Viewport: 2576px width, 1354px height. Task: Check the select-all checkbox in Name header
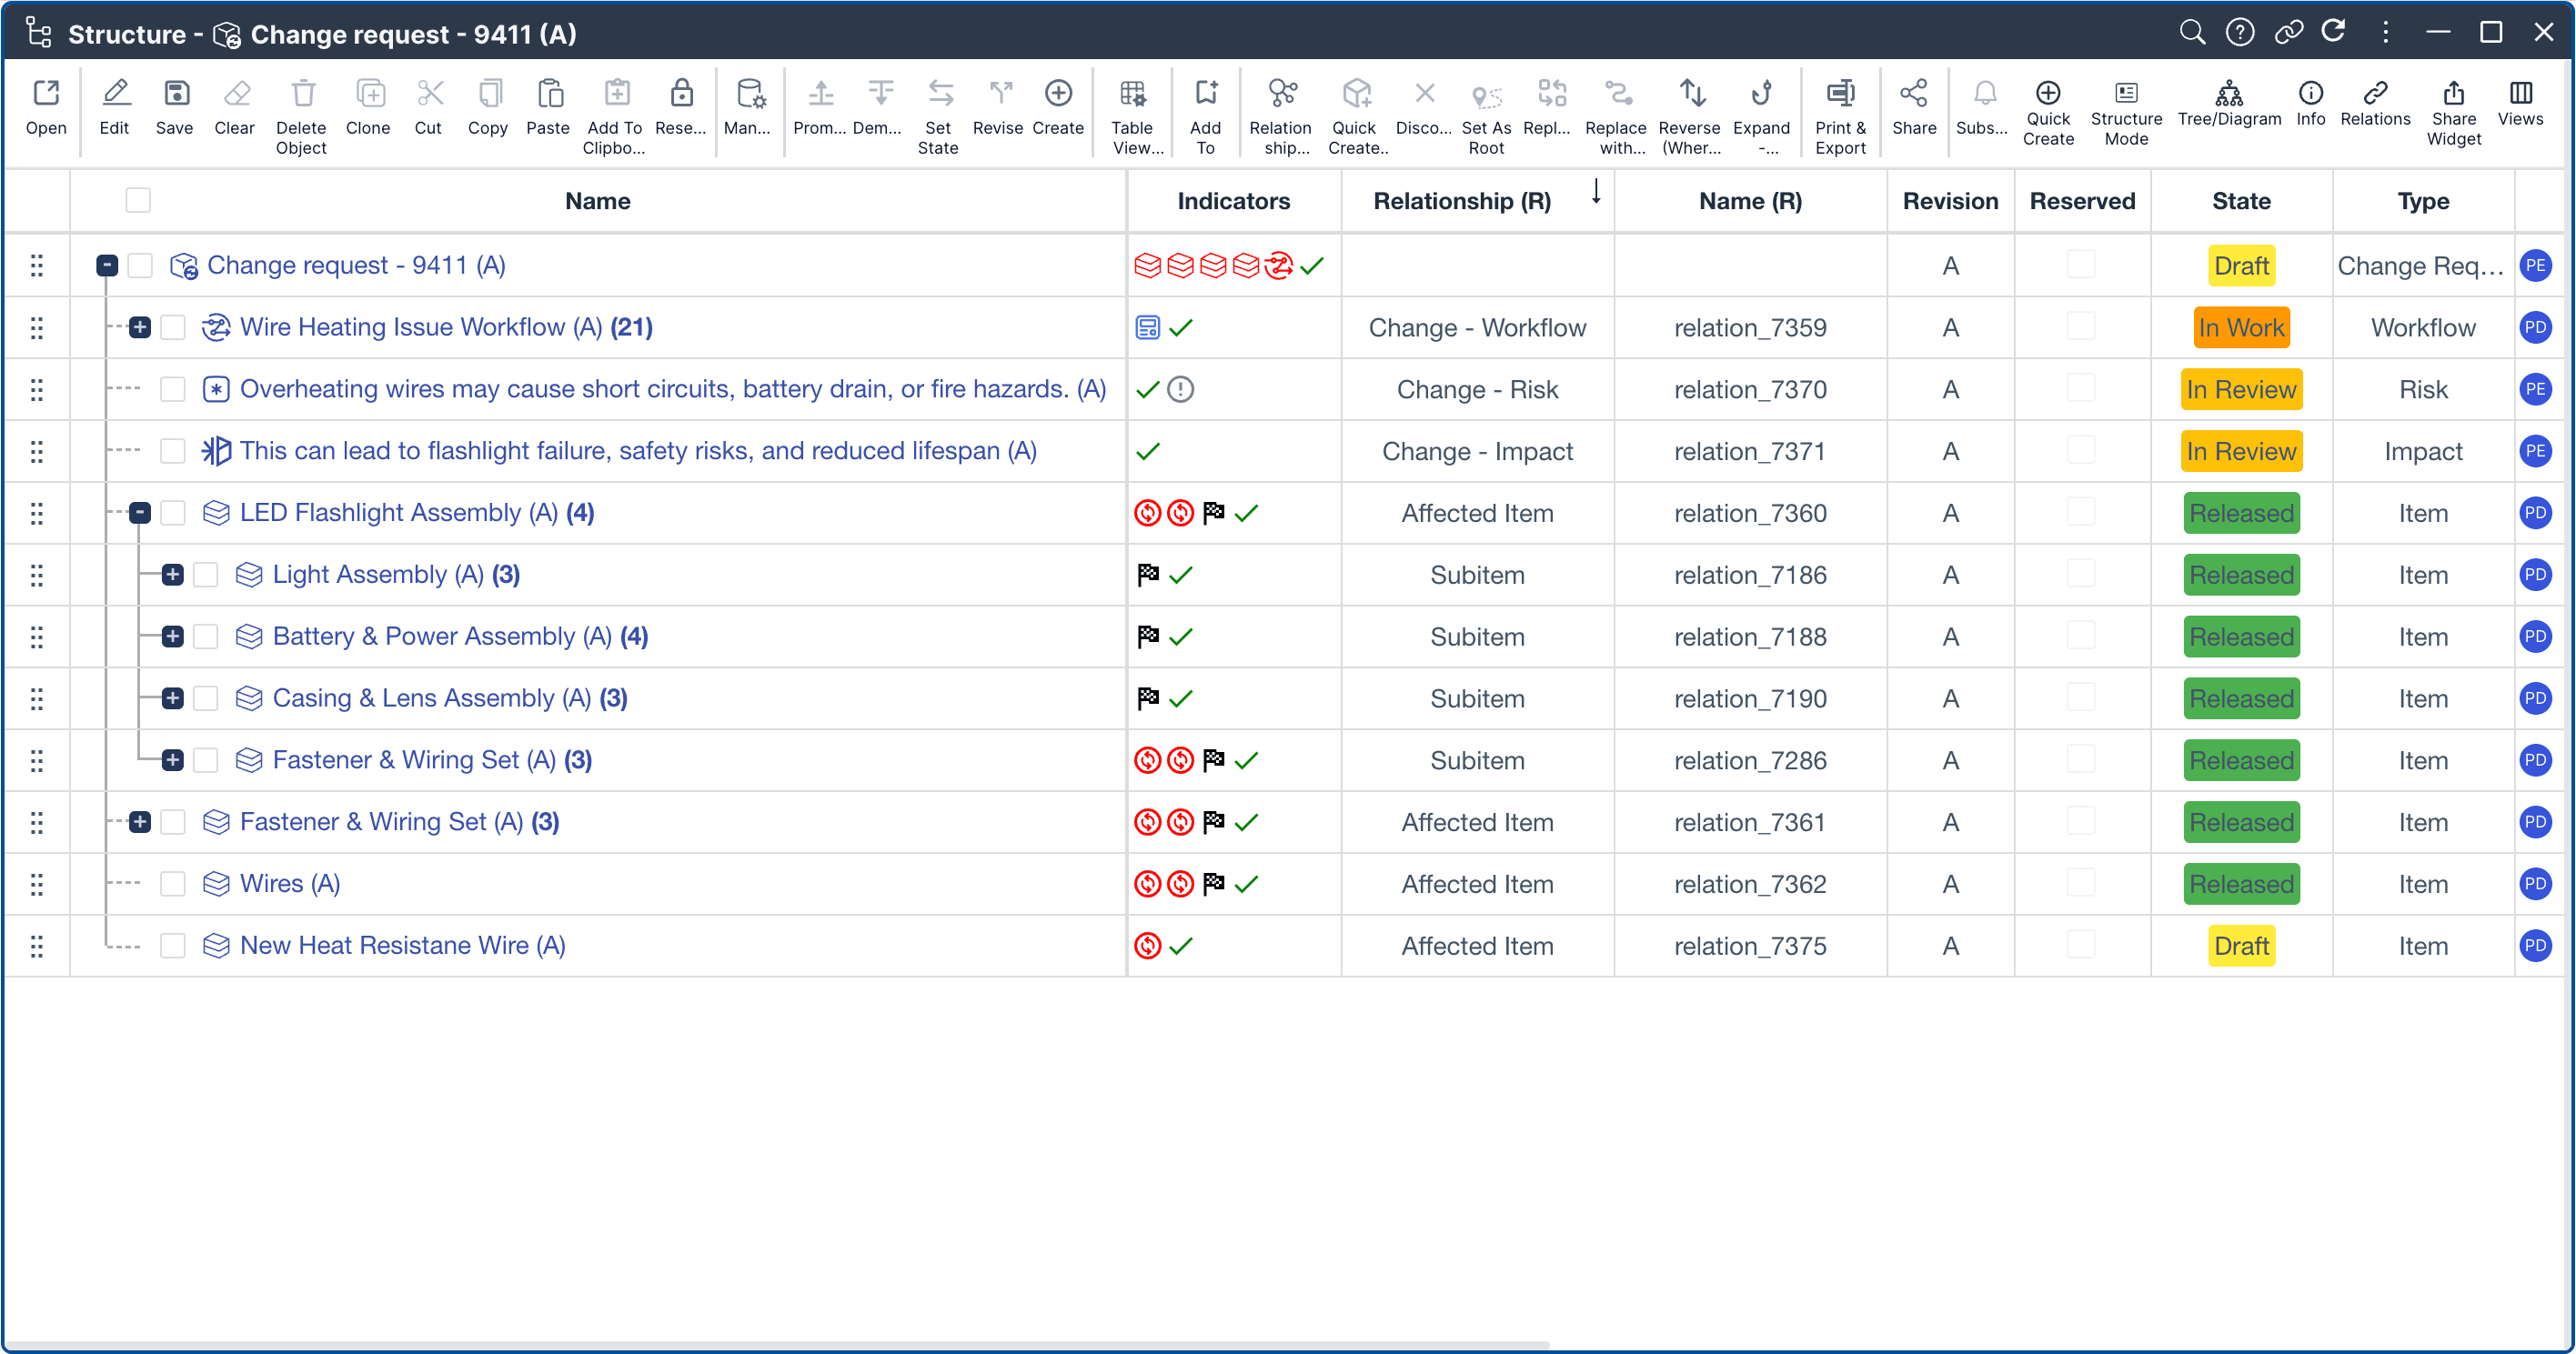[138, 201]
